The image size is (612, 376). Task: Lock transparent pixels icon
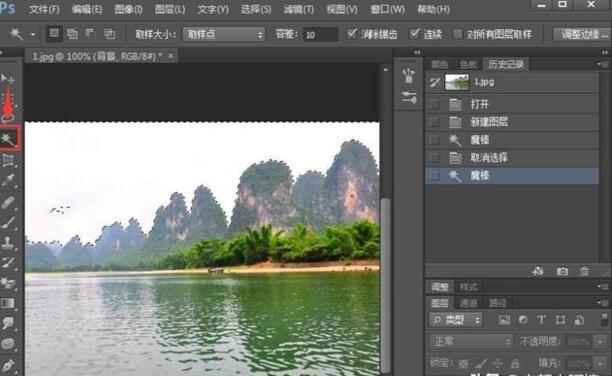[463, 364]
